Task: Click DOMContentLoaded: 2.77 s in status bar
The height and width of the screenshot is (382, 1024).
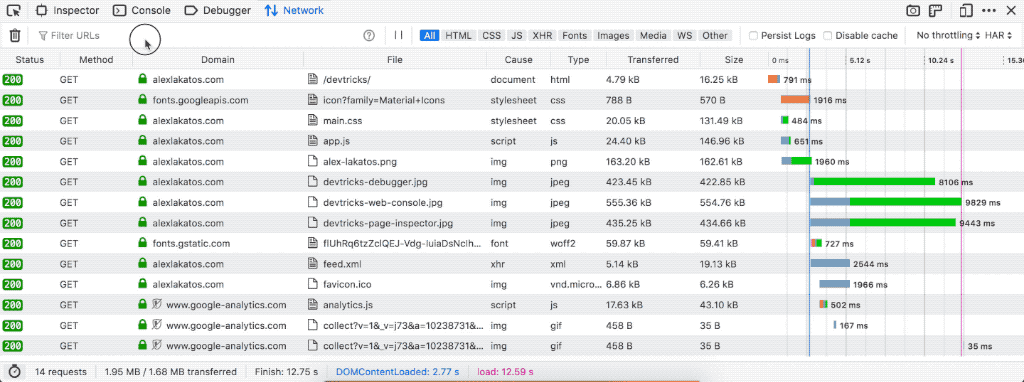Action: (398, 372)
